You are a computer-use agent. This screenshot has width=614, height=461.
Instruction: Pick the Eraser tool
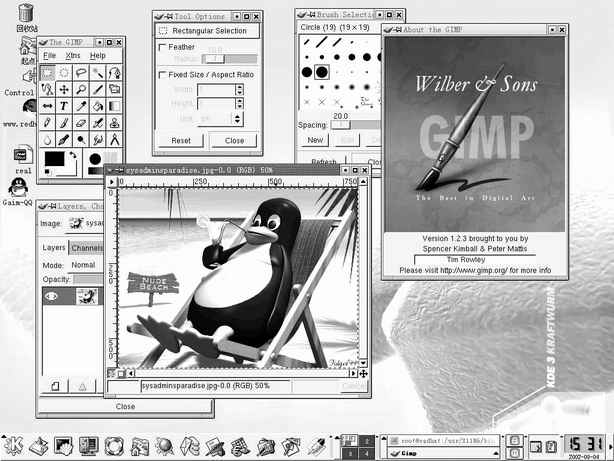(x=80, y=123)
